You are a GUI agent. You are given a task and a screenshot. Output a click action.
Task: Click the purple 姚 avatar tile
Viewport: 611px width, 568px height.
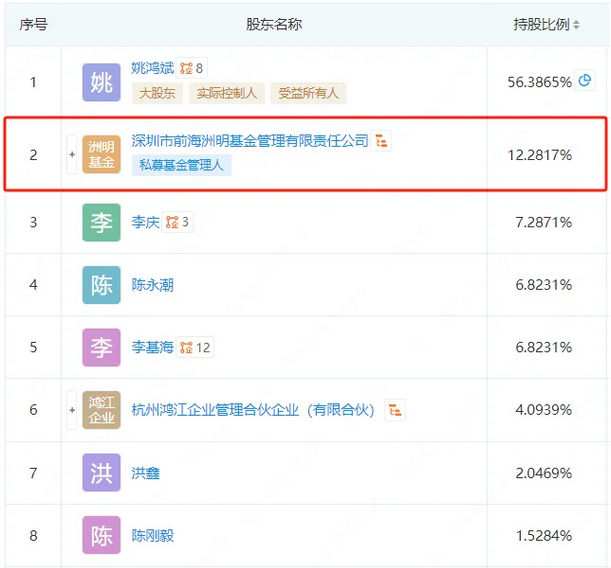pyautogui.click(x=101, y=82)
